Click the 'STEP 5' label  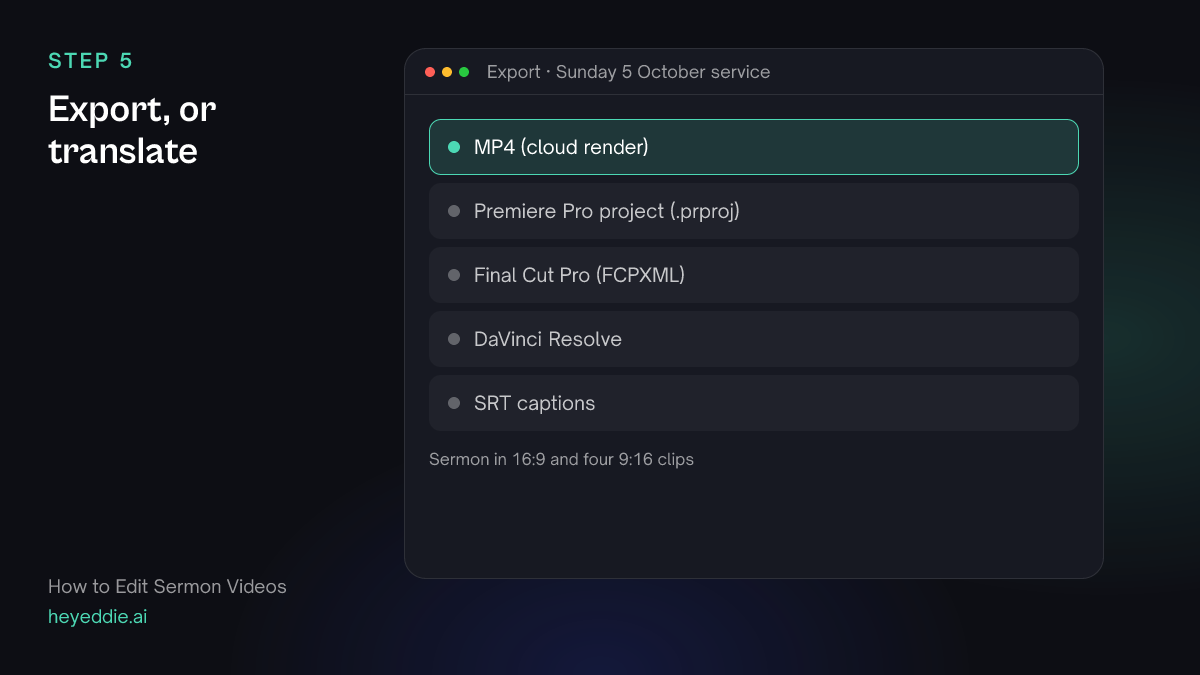[x=90, y=61]
